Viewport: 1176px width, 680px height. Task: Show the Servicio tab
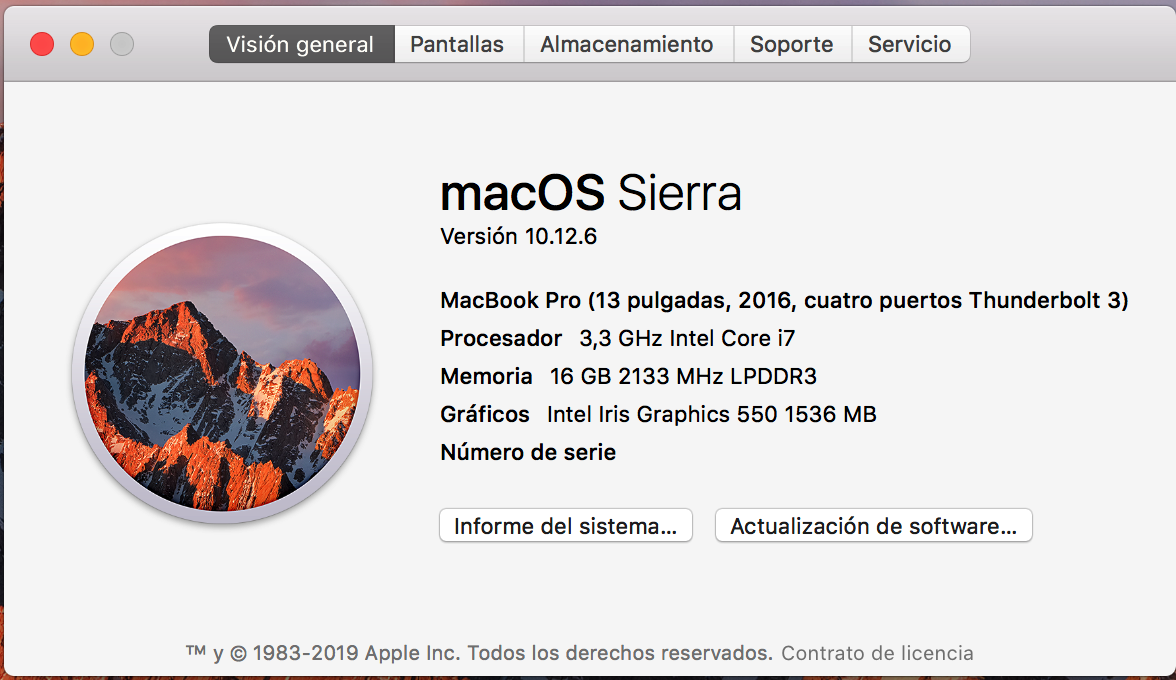click(909, 45)
